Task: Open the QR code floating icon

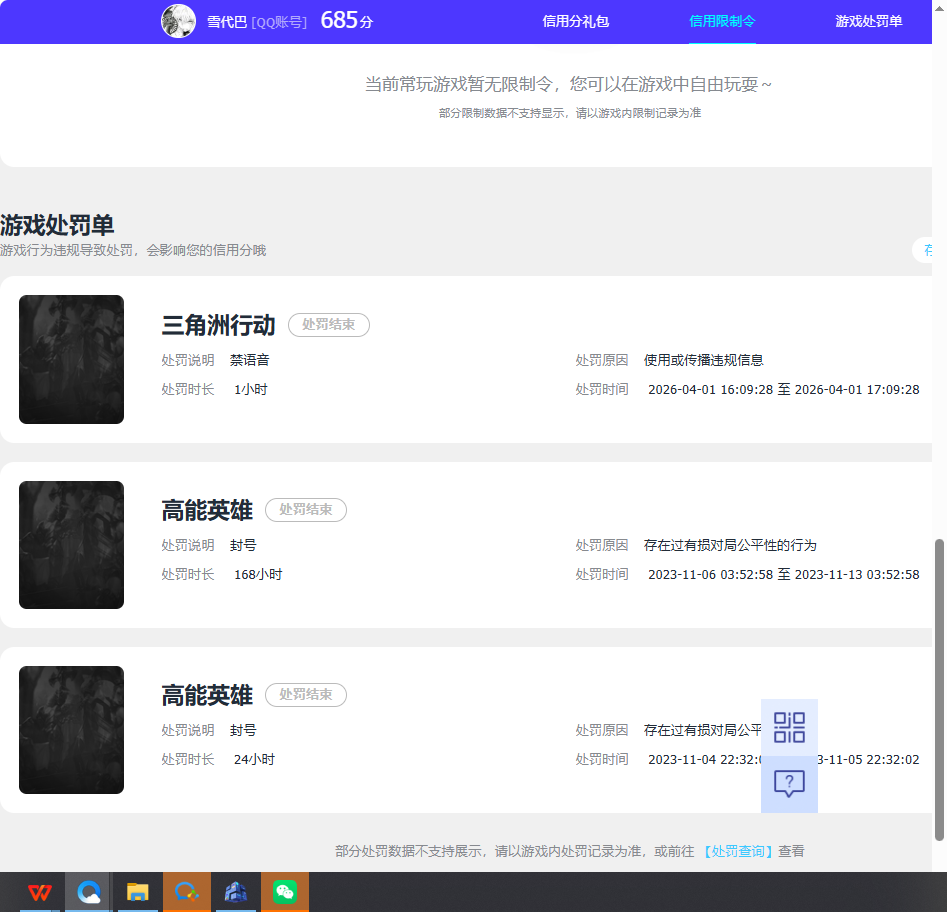Action: tap(789, 727)
